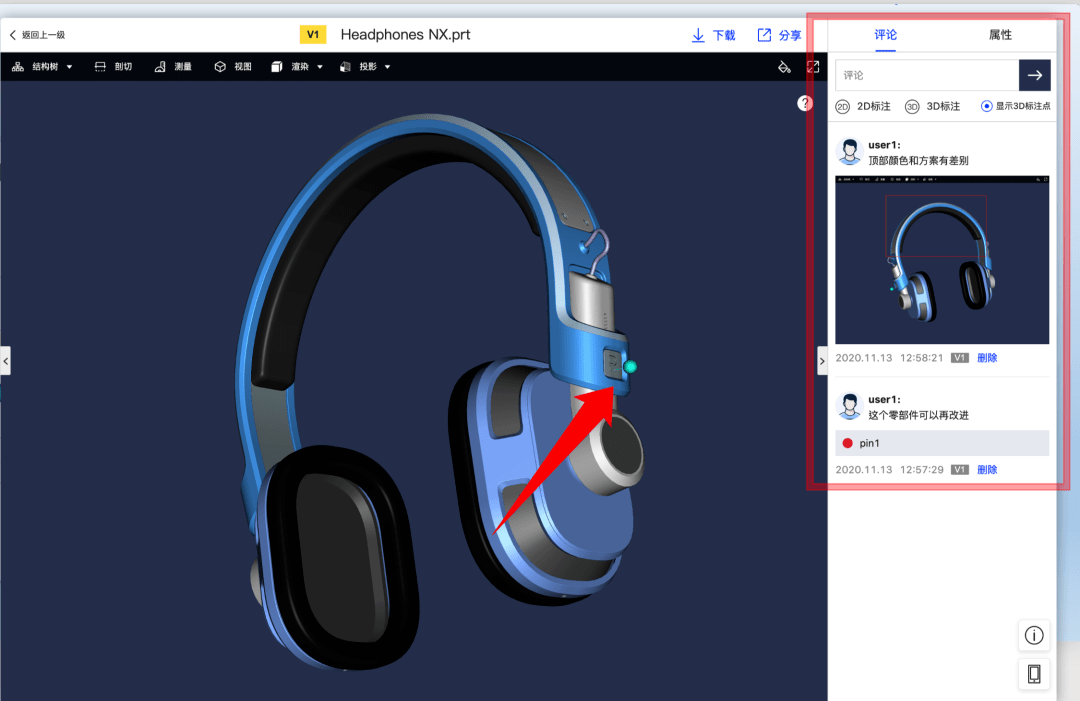Click the 渲染 render icon
Screen dimensions: 1080x701
pyautogui.click(x=276, y=67)
